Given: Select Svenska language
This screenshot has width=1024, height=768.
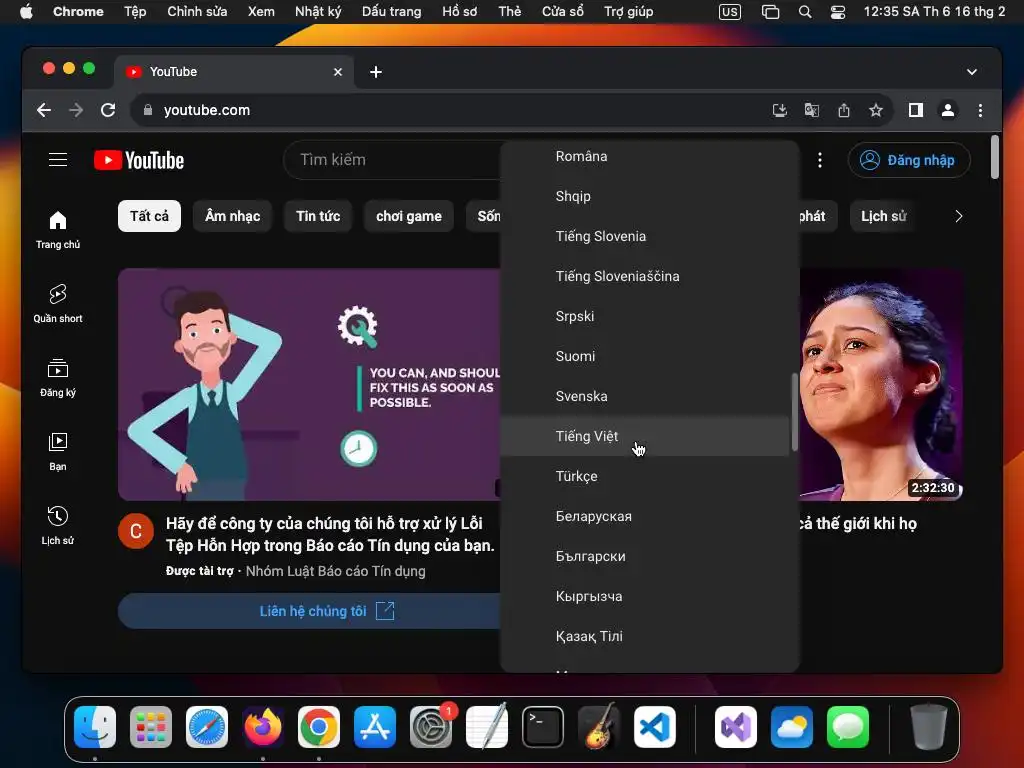Looking at the screenshot, I should tap(645, 396).
